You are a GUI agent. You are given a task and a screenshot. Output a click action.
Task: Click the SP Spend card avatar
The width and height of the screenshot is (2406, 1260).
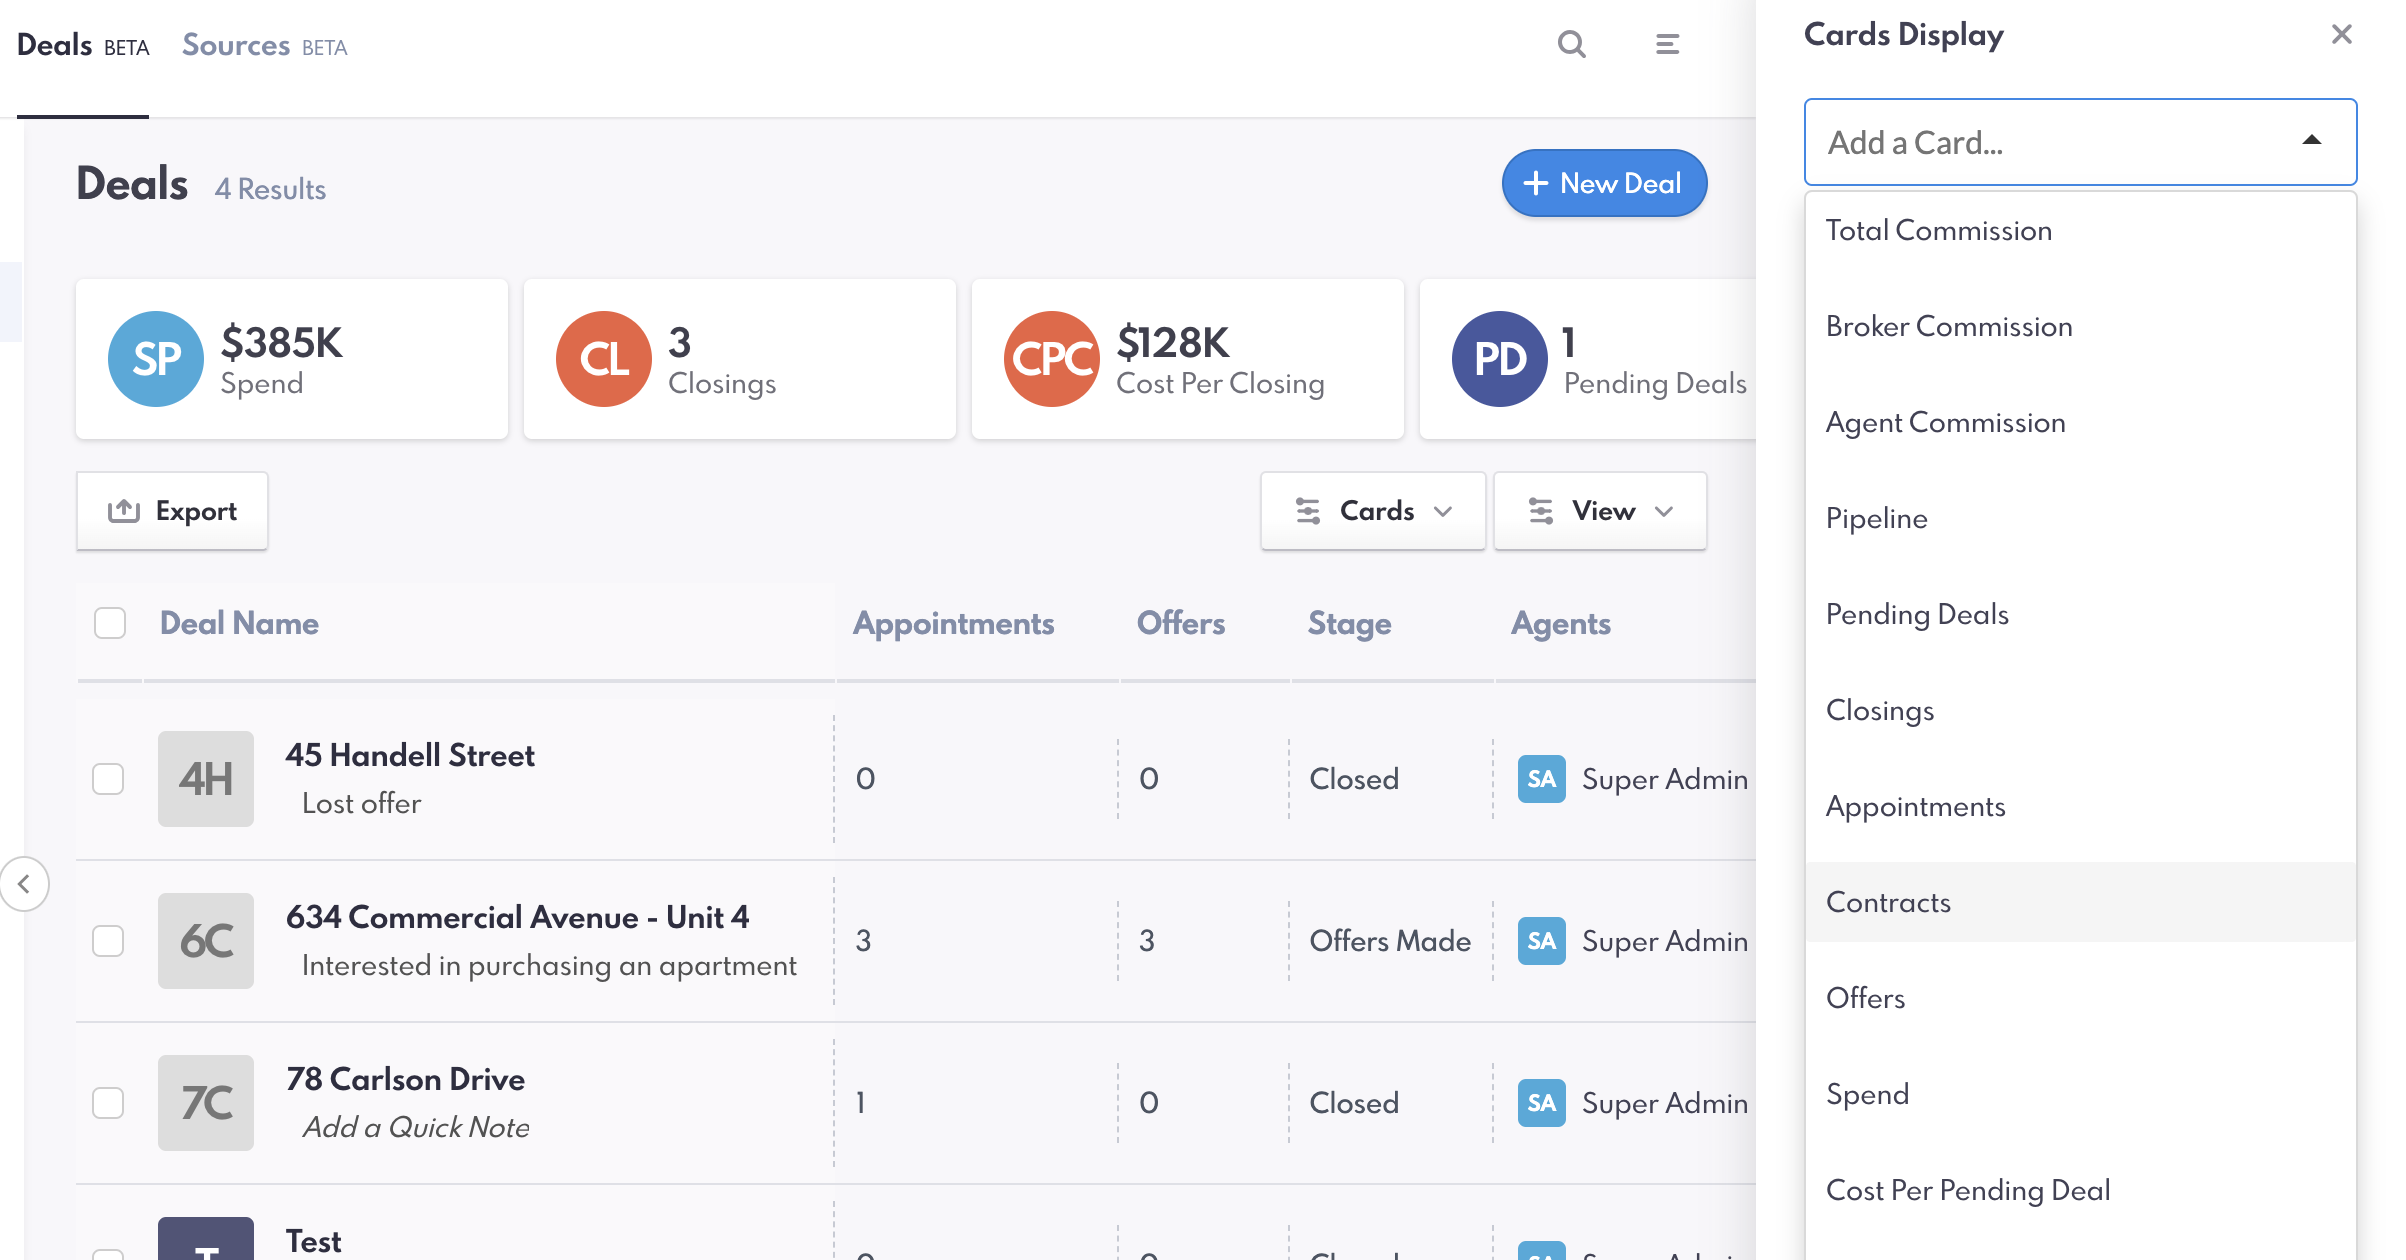[x=156, y=359]
